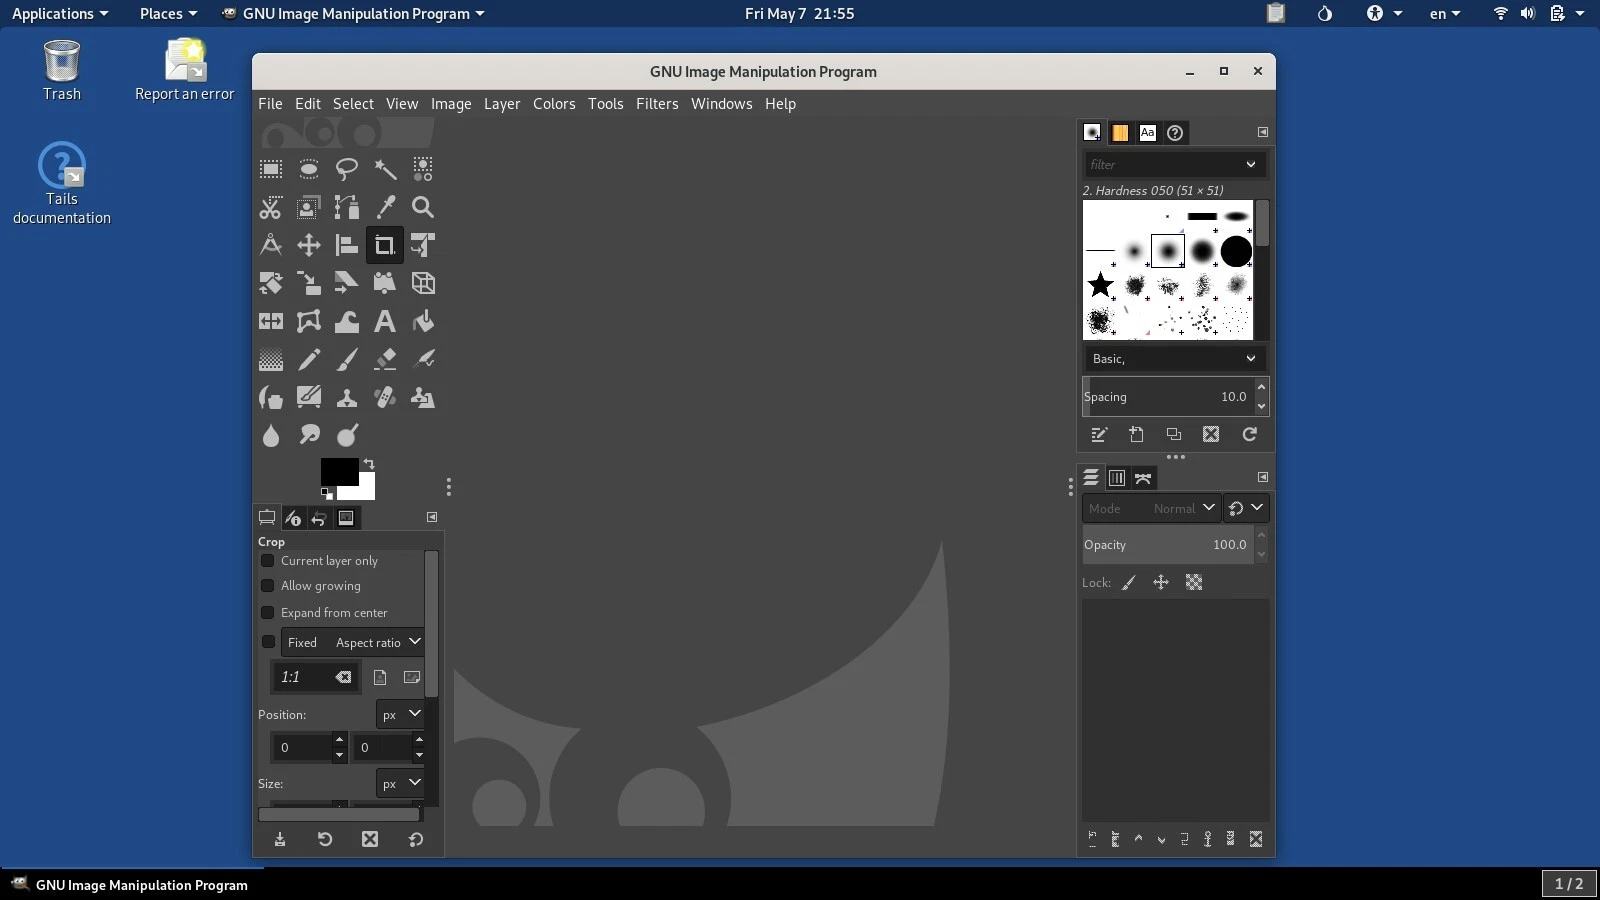Screen dimensions: 1600x900
Task: Open the Fixed Aspect ratio dropdown
Action: tap(352, 642)
